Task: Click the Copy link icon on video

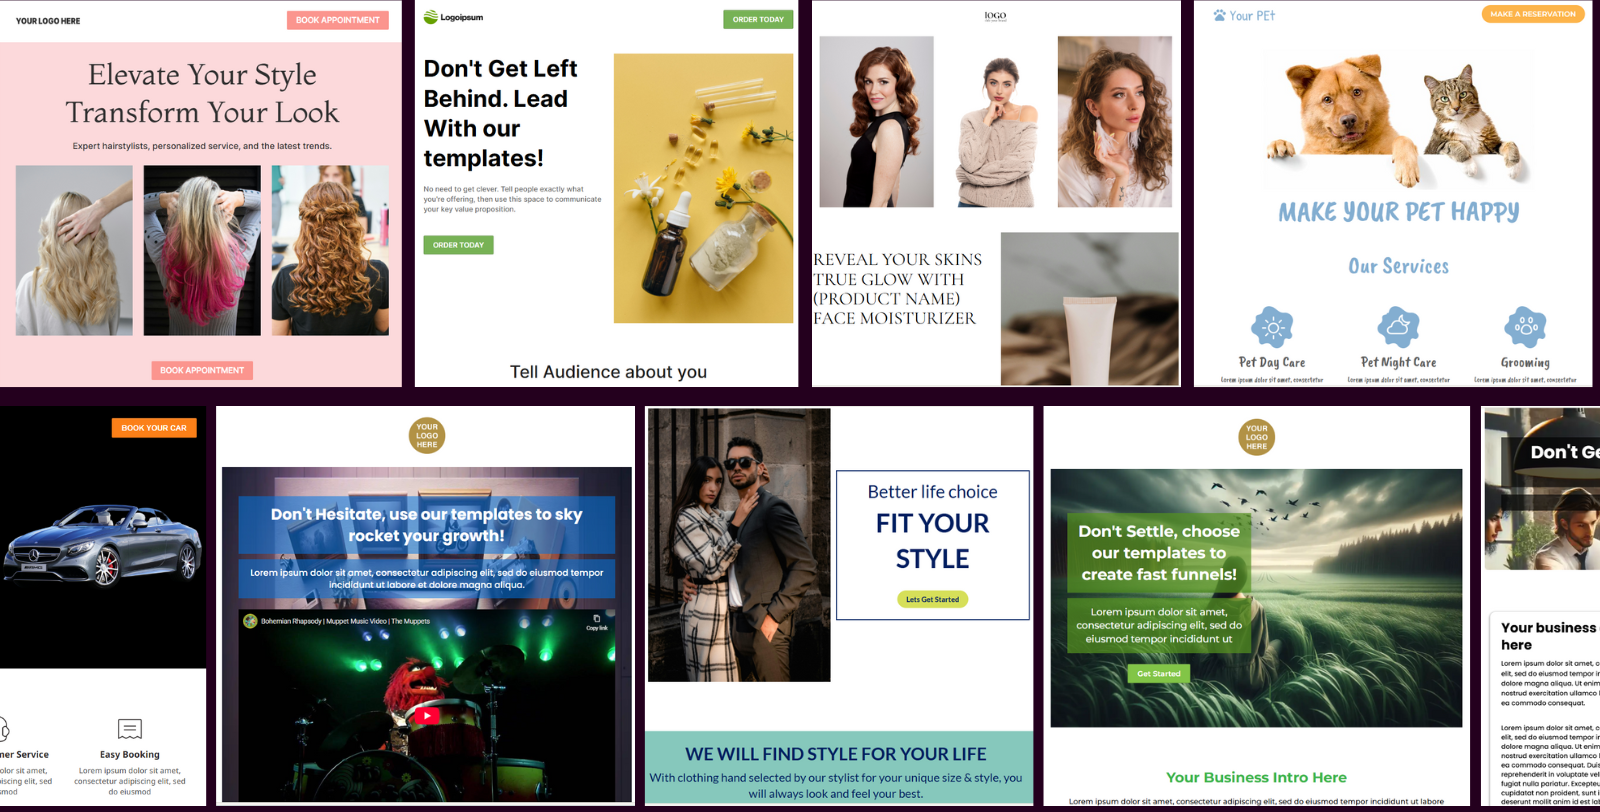Action: [x=597, y=619]
